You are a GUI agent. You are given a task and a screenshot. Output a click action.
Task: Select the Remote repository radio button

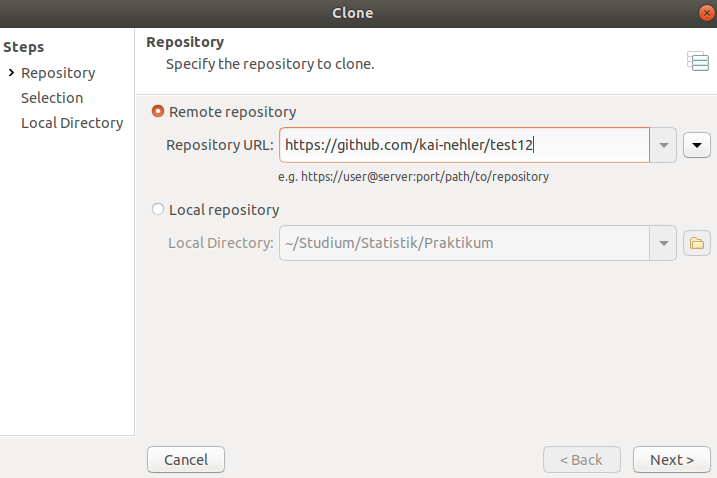[158, 111]
